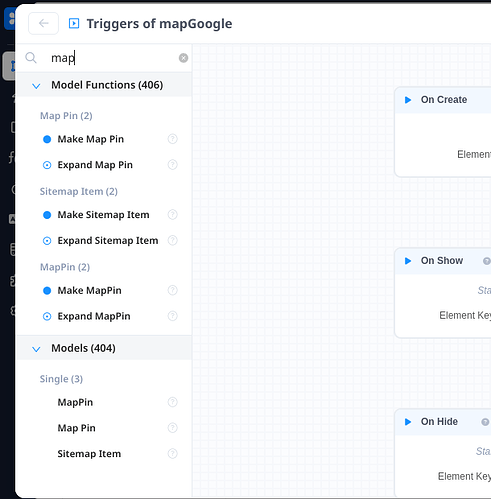
Task: Select Expand Map Pin function
Action: tap(95, 165)
